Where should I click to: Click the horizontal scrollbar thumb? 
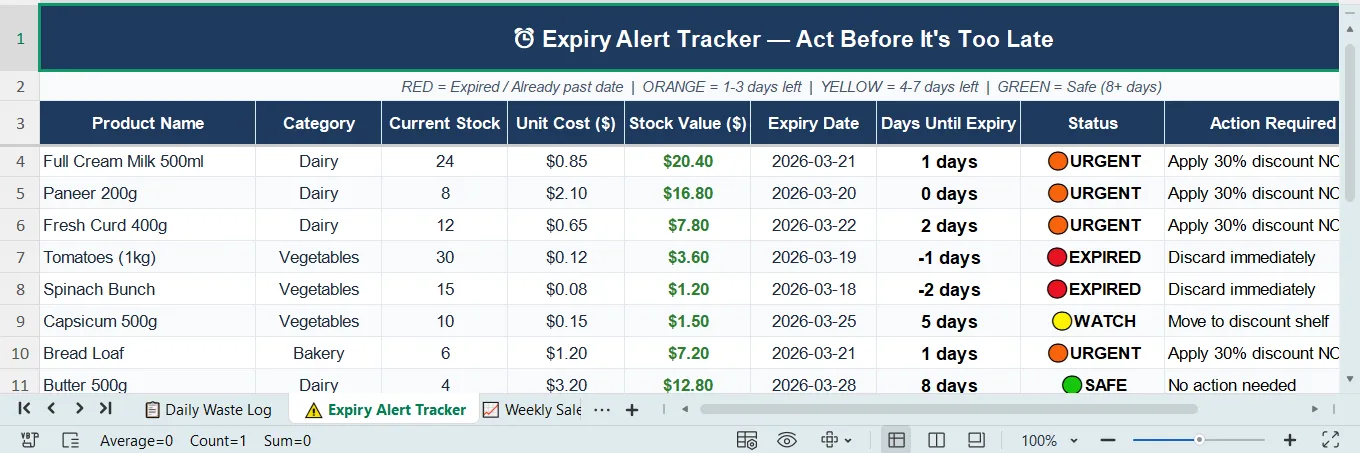(x=949, y=409)
